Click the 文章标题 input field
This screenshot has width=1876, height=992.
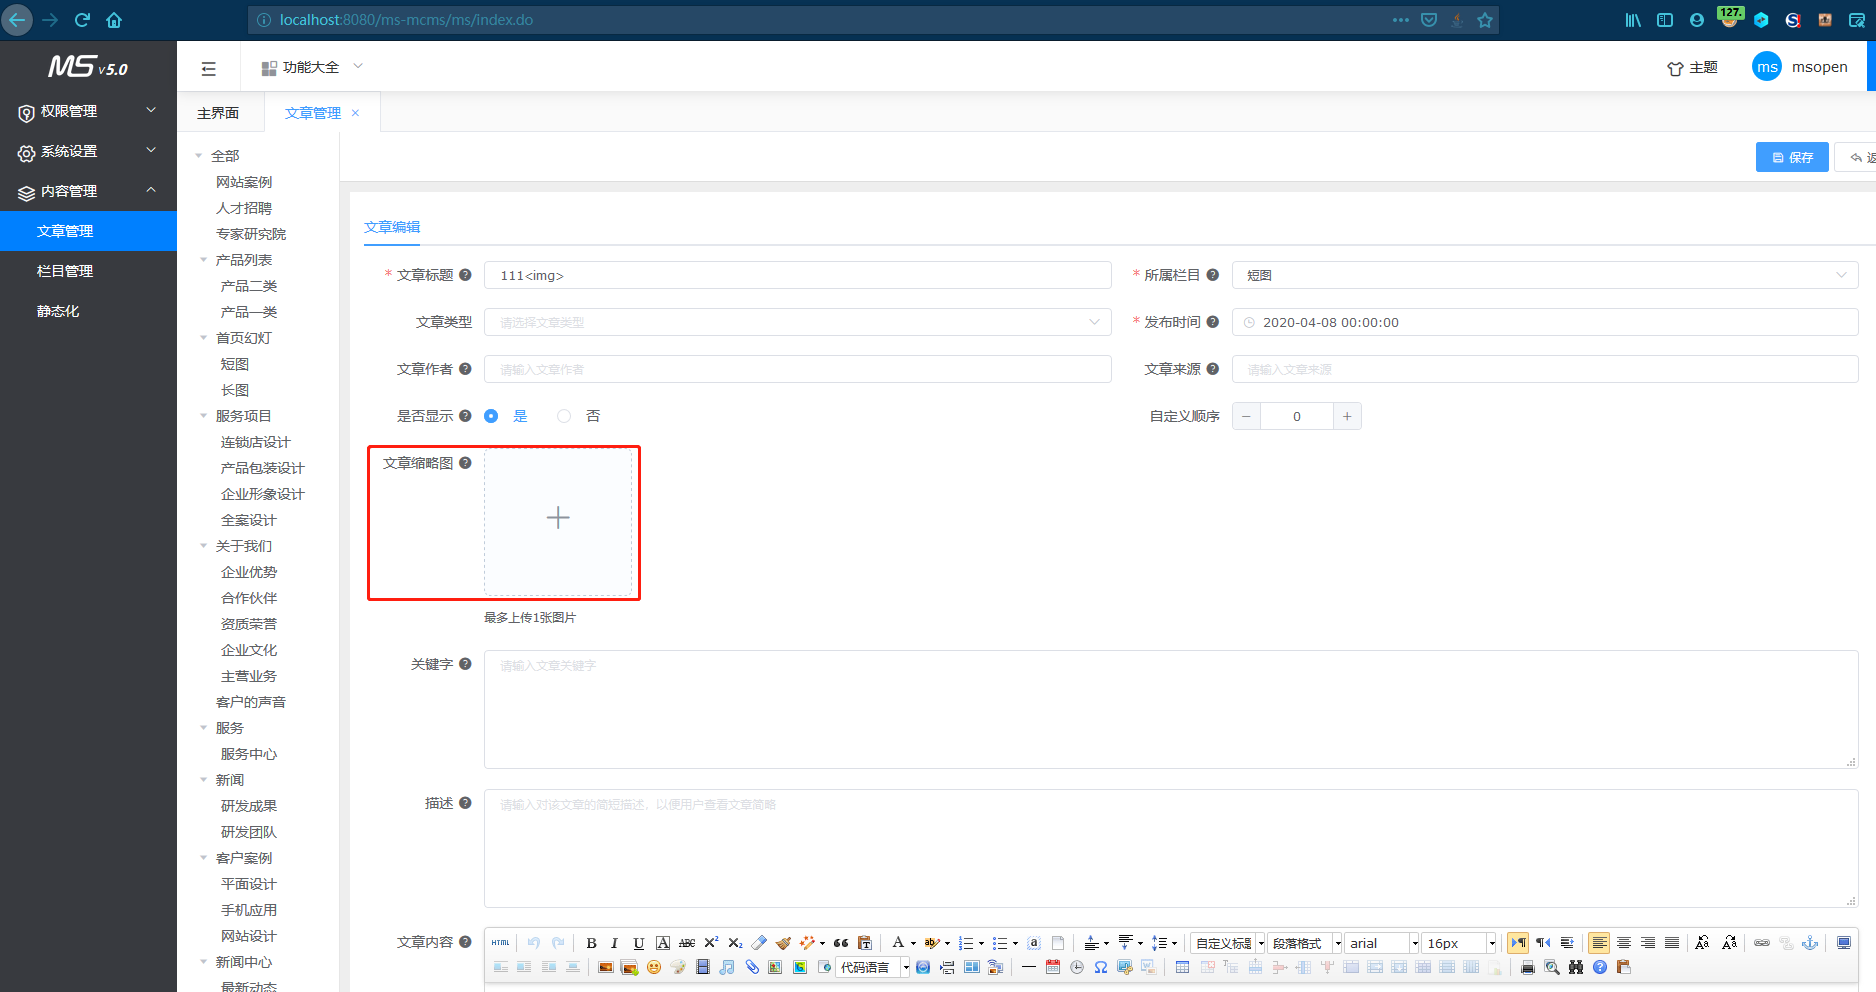pyautogui.click(x=798, y=275)
